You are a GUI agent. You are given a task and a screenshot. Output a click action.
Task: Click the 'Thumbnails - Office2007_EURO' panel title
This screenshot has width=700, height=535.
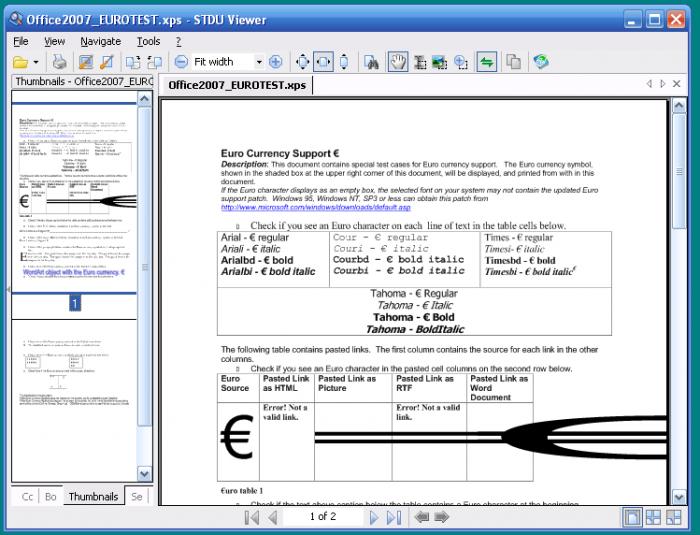point(83,81)
